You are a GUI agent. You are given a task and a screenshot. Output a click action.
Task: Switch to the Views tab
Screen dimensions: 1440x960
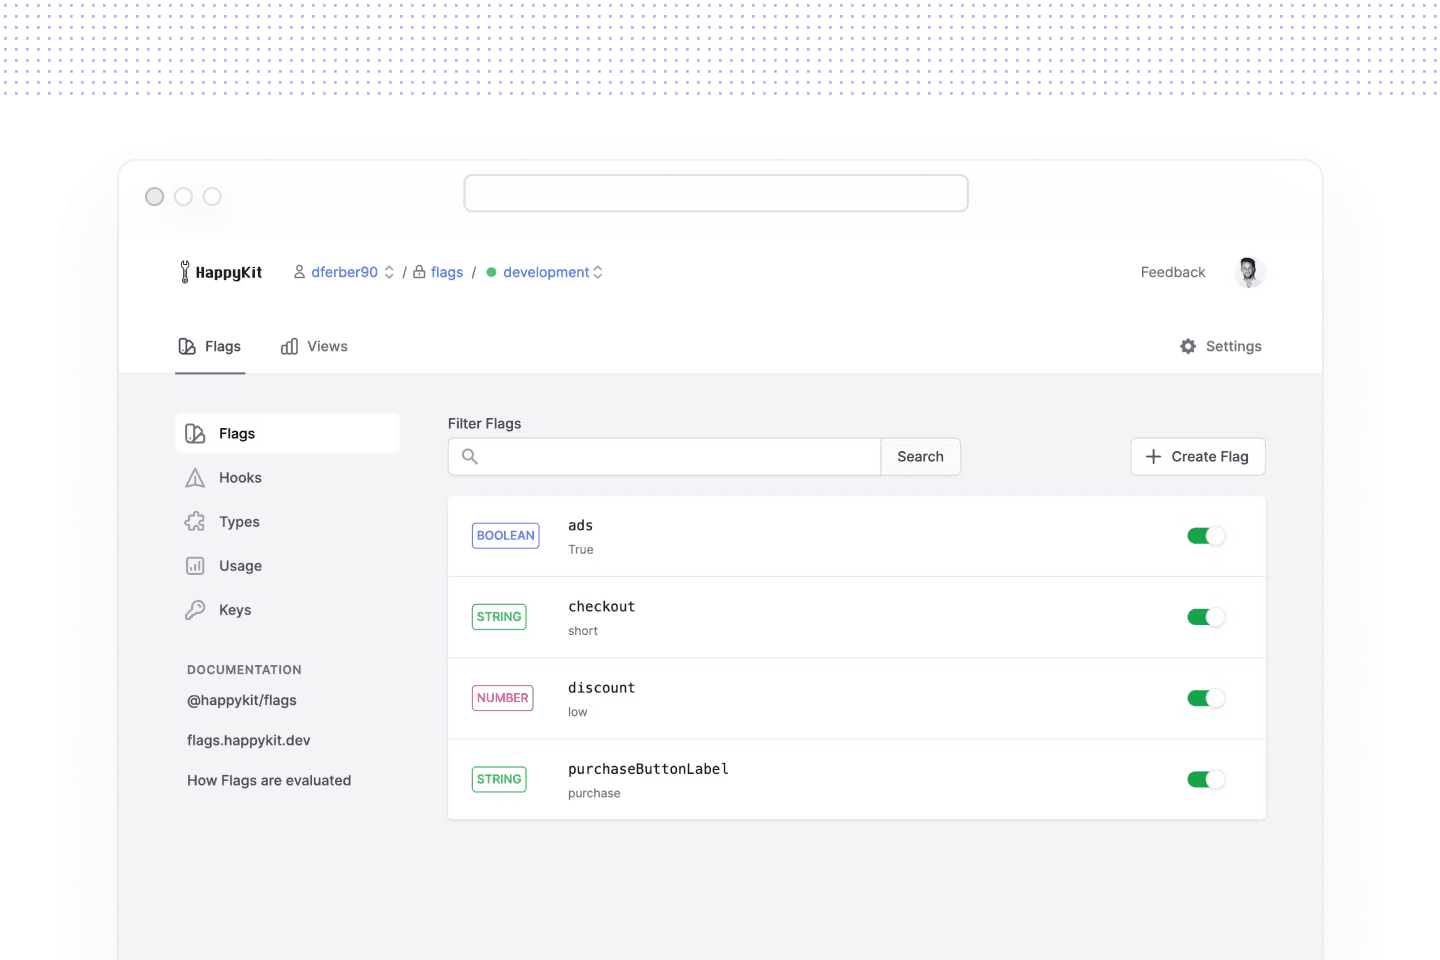coord(314,346)
